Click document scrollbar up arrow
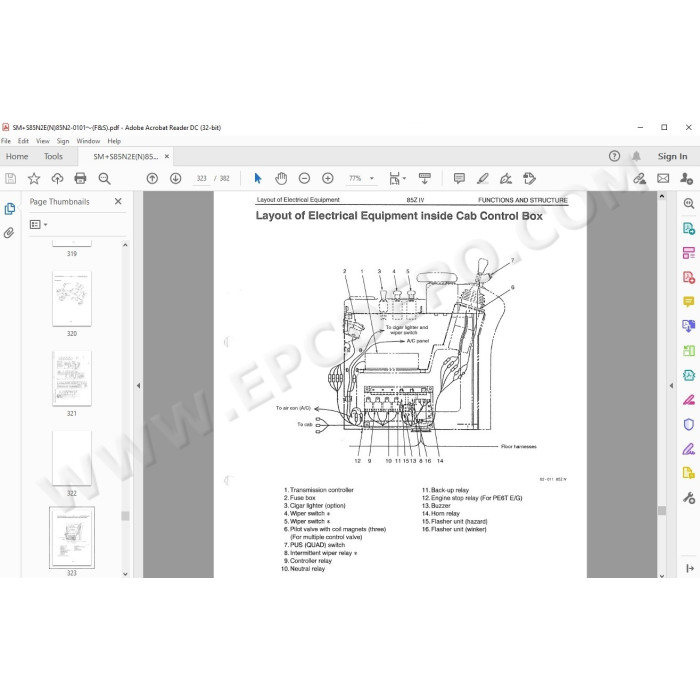Image resolution: width=700 pixels, height=700 pixels. click(x=662, y=196)
